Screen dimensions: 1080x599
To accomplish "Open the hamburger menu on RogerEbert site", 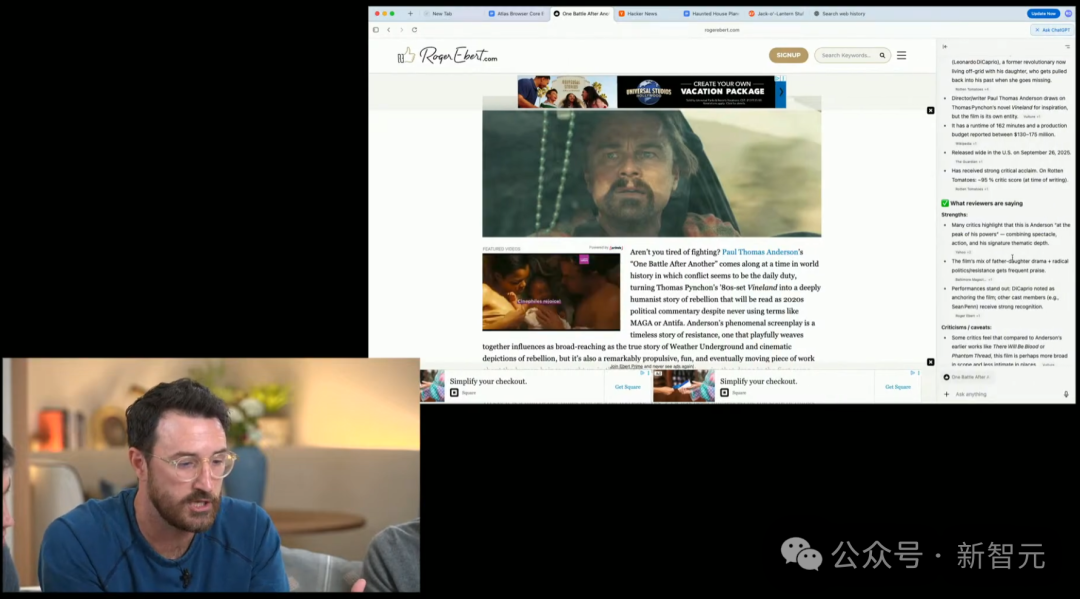I will tap(901, 56).
